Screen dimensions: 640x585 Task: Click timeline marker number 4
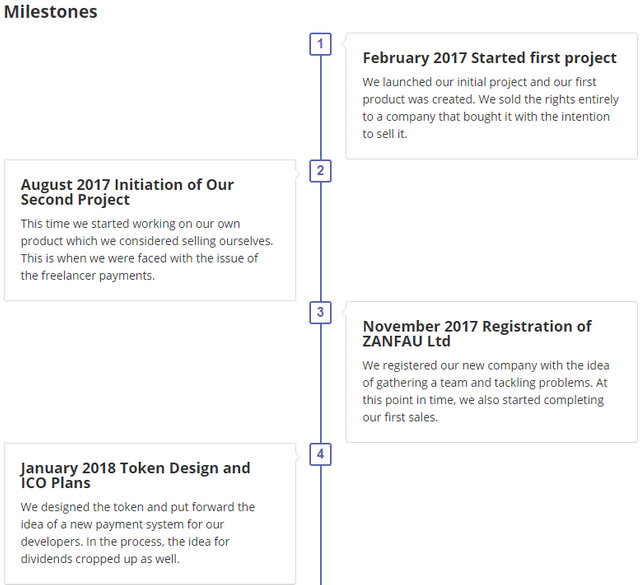(x=320, y=454)
